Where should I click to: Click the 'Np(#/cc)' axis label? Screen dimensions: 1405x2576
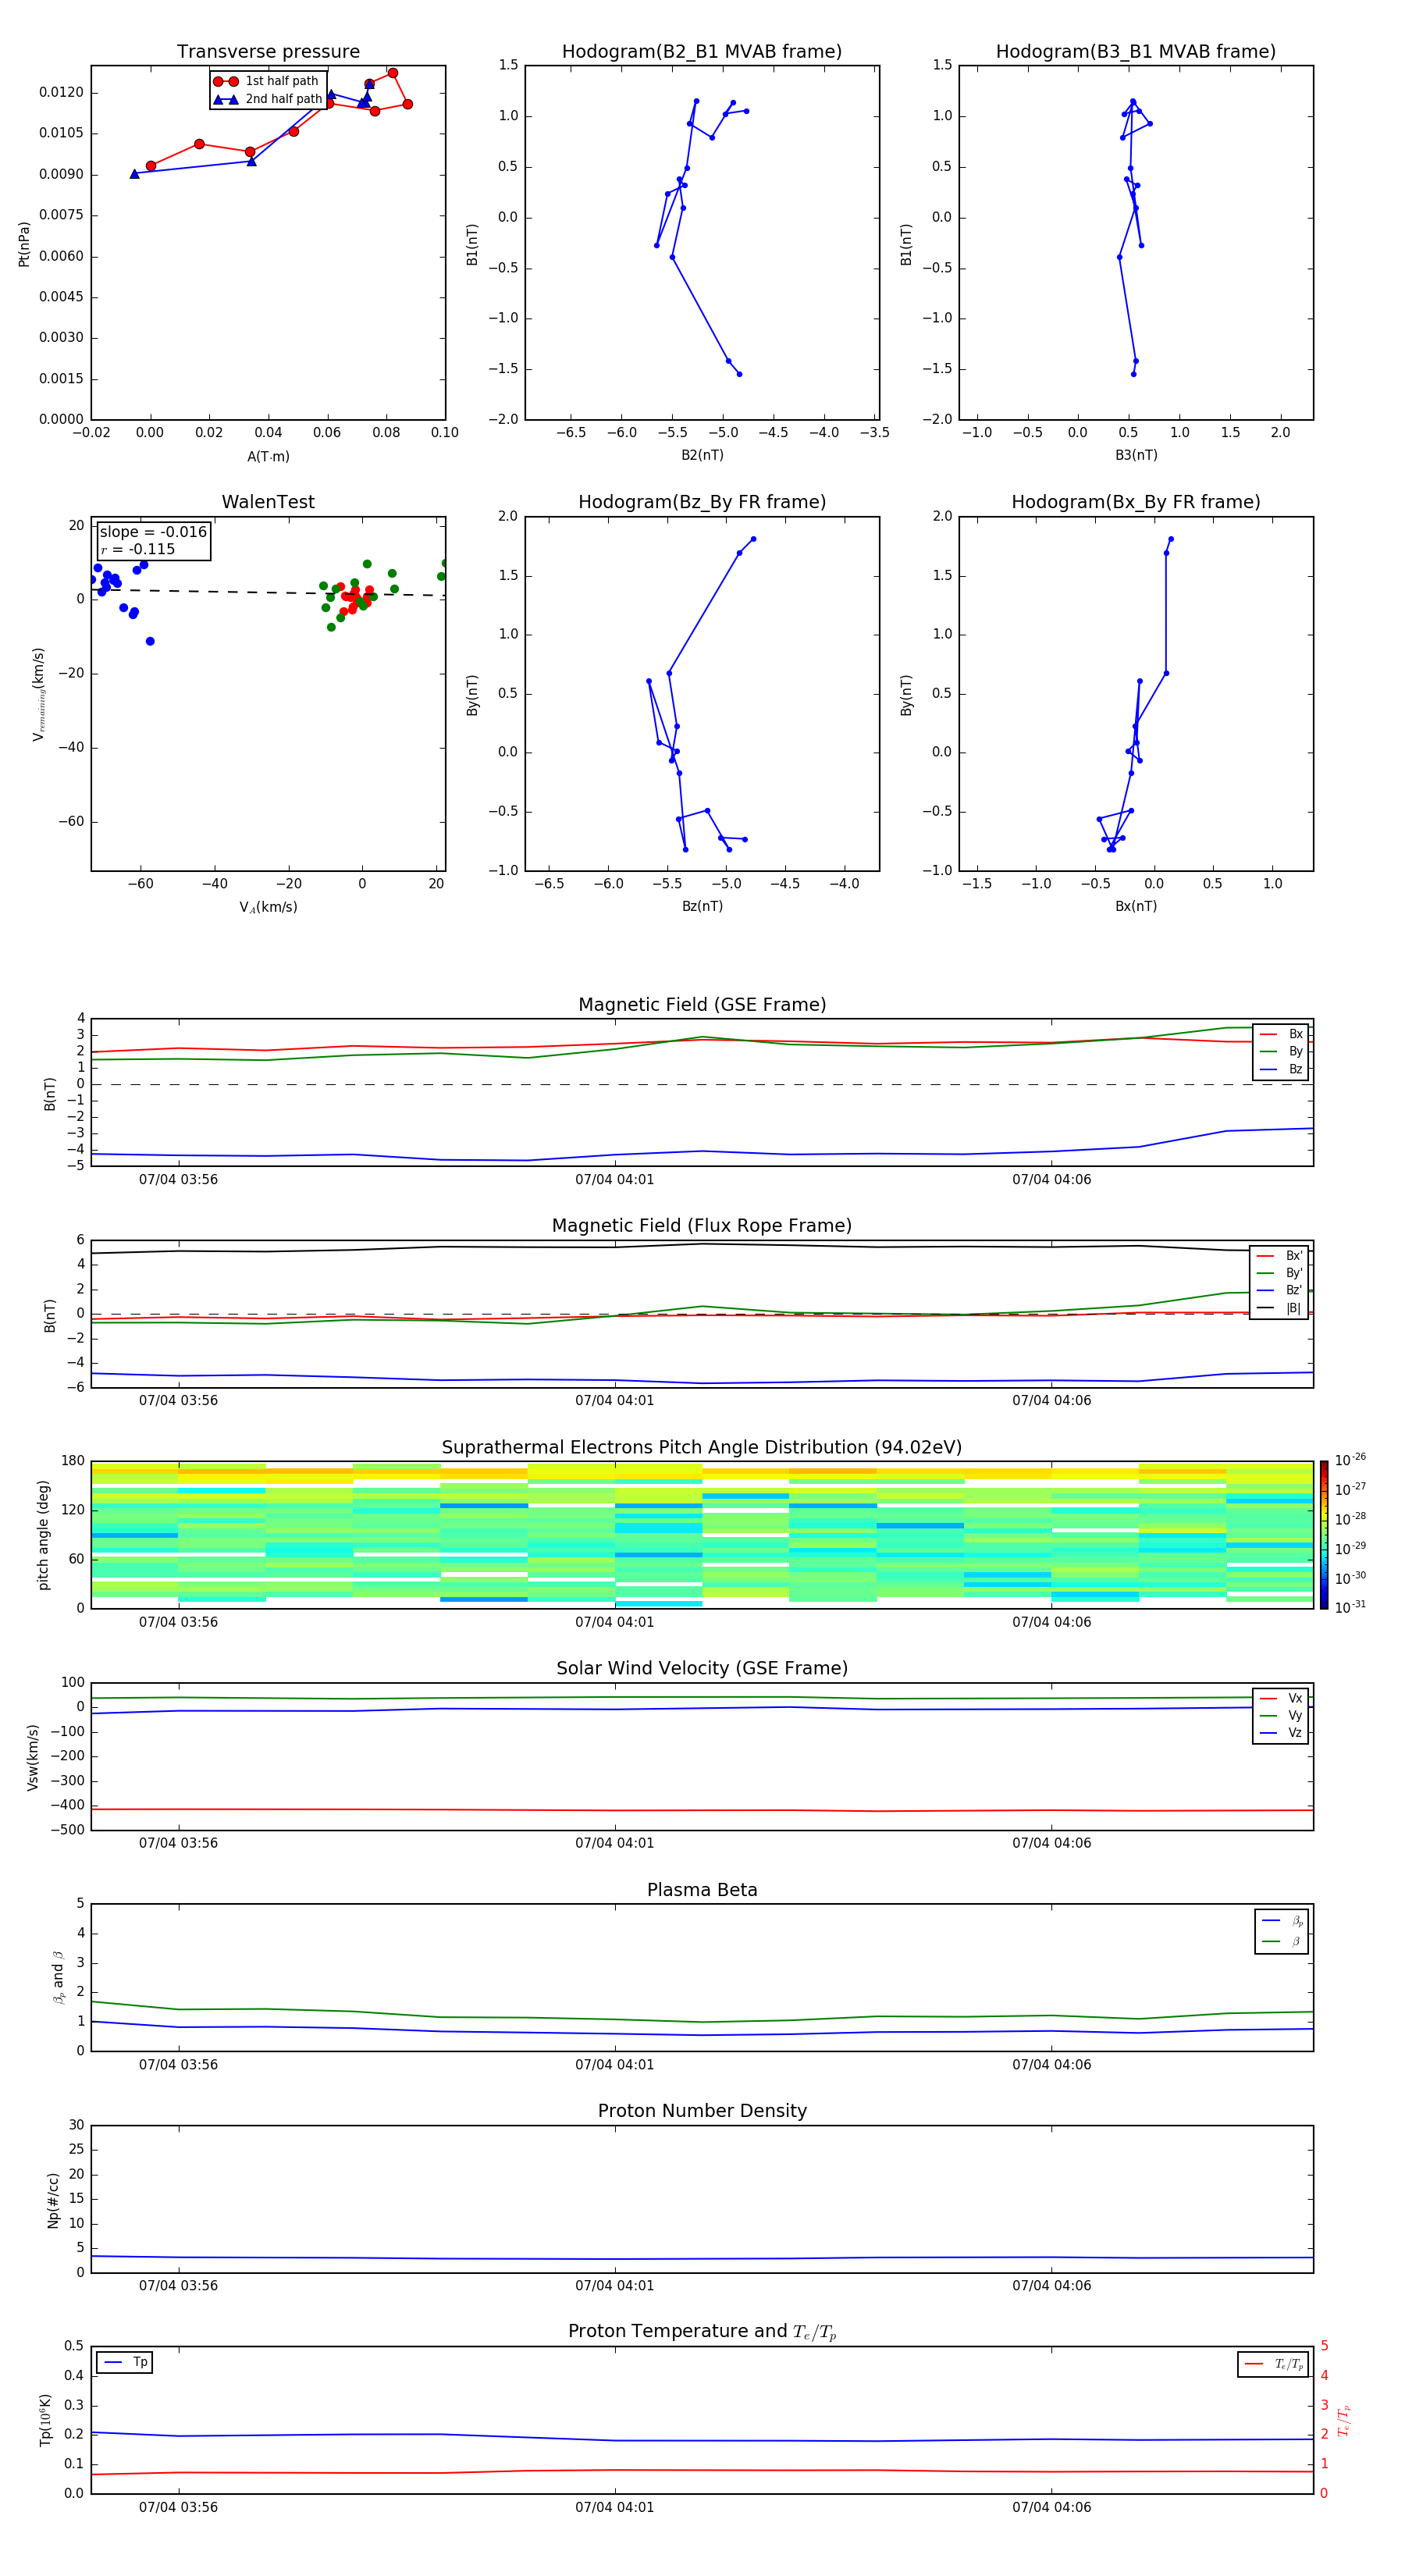[x=53, y=2200]
